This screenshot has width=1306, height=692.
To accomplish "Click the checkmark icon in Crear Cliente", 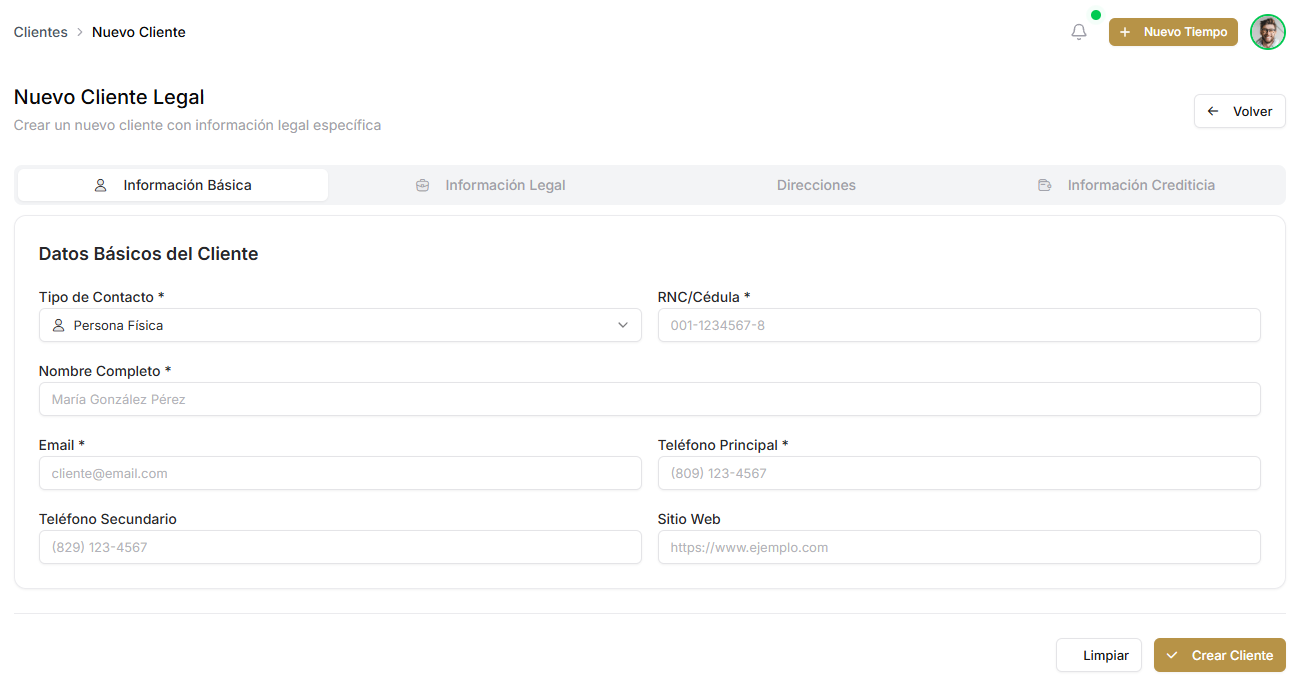I will [x=1172, y=655].
